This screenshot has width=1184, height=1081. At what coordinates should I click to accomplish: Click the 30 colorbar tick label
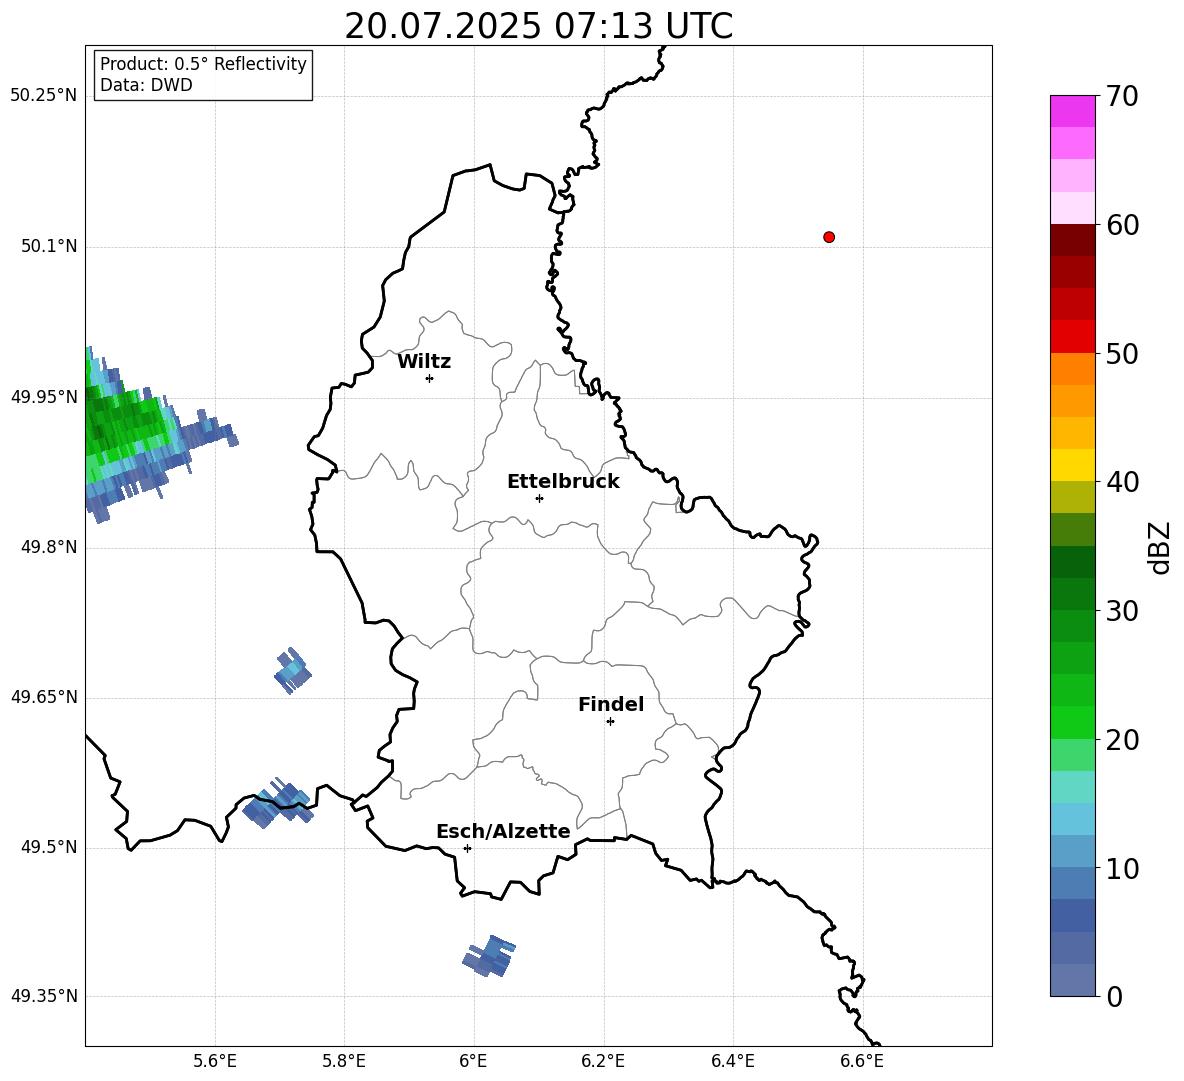click(x=1122, y=611)
